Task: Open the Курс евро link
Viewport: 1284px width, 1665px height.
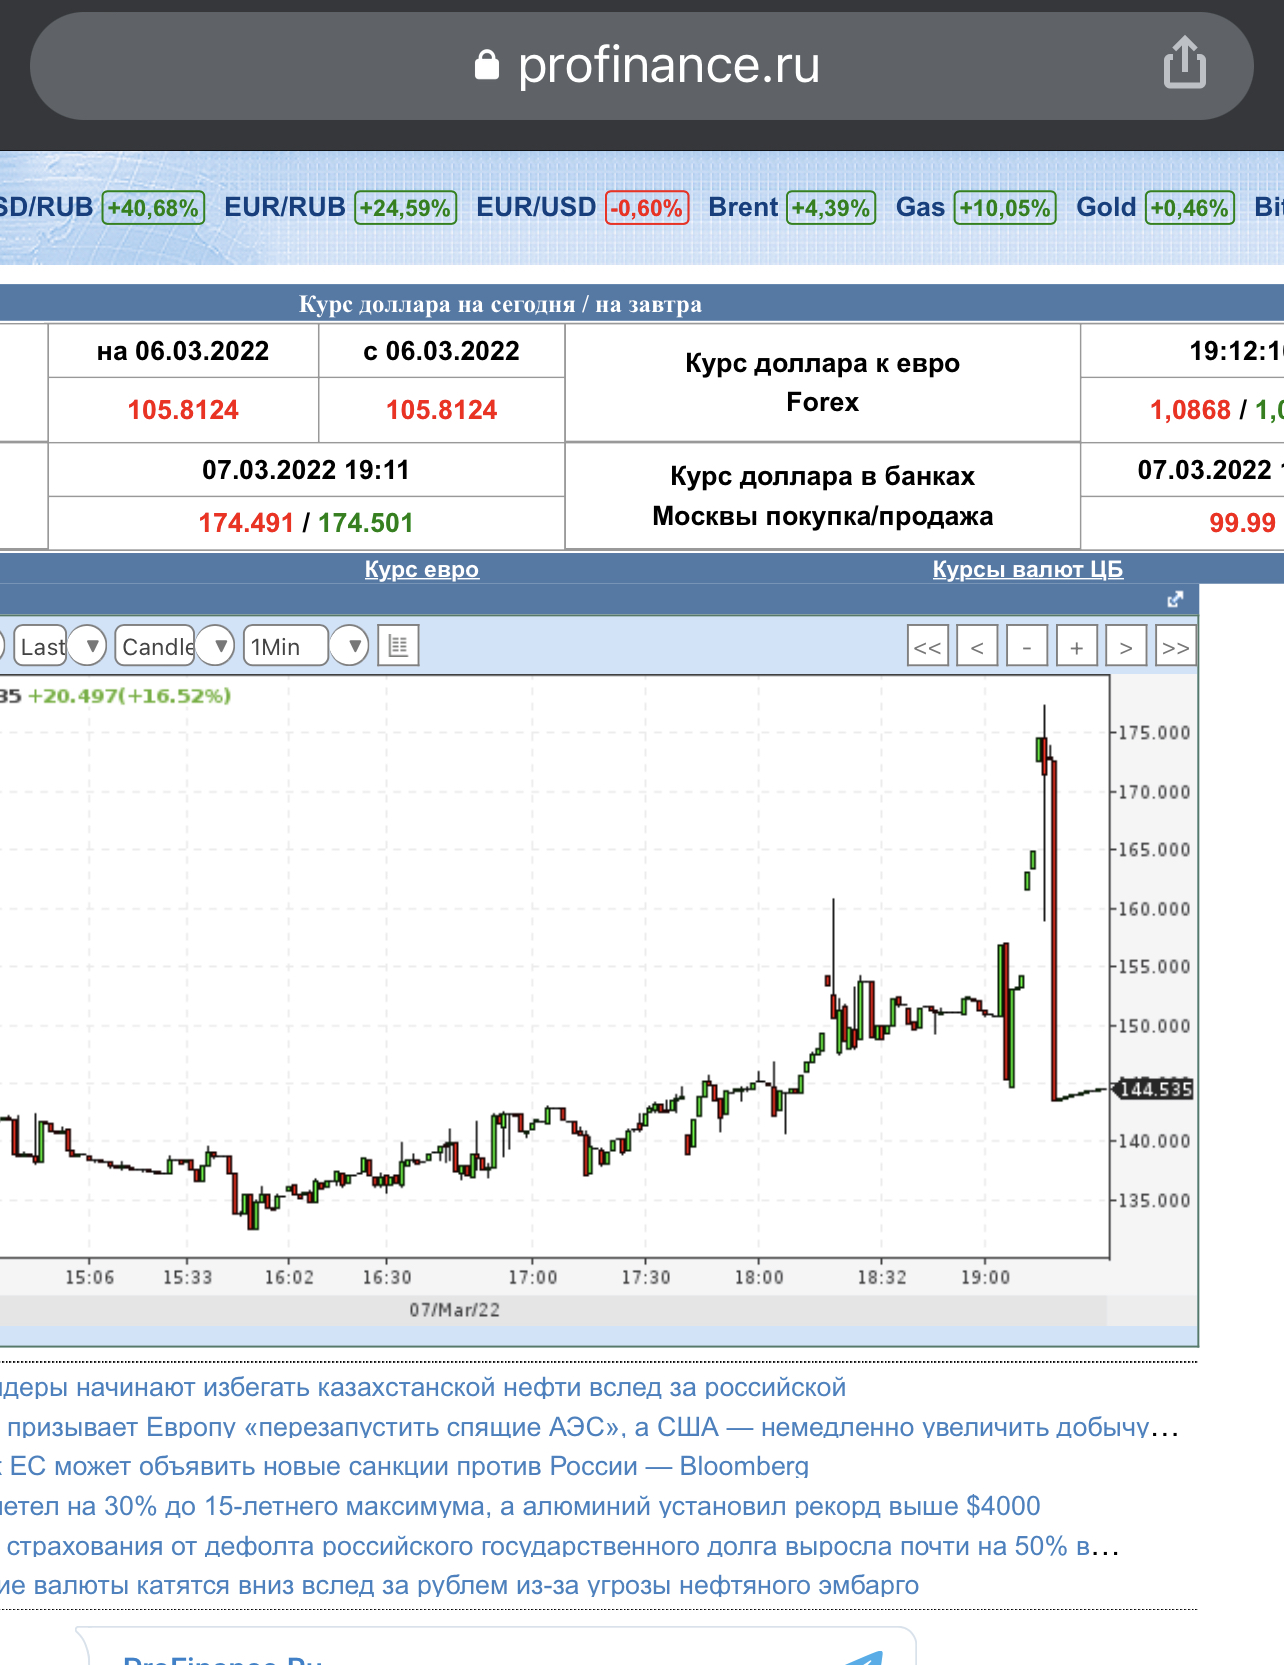Action: 422,569
